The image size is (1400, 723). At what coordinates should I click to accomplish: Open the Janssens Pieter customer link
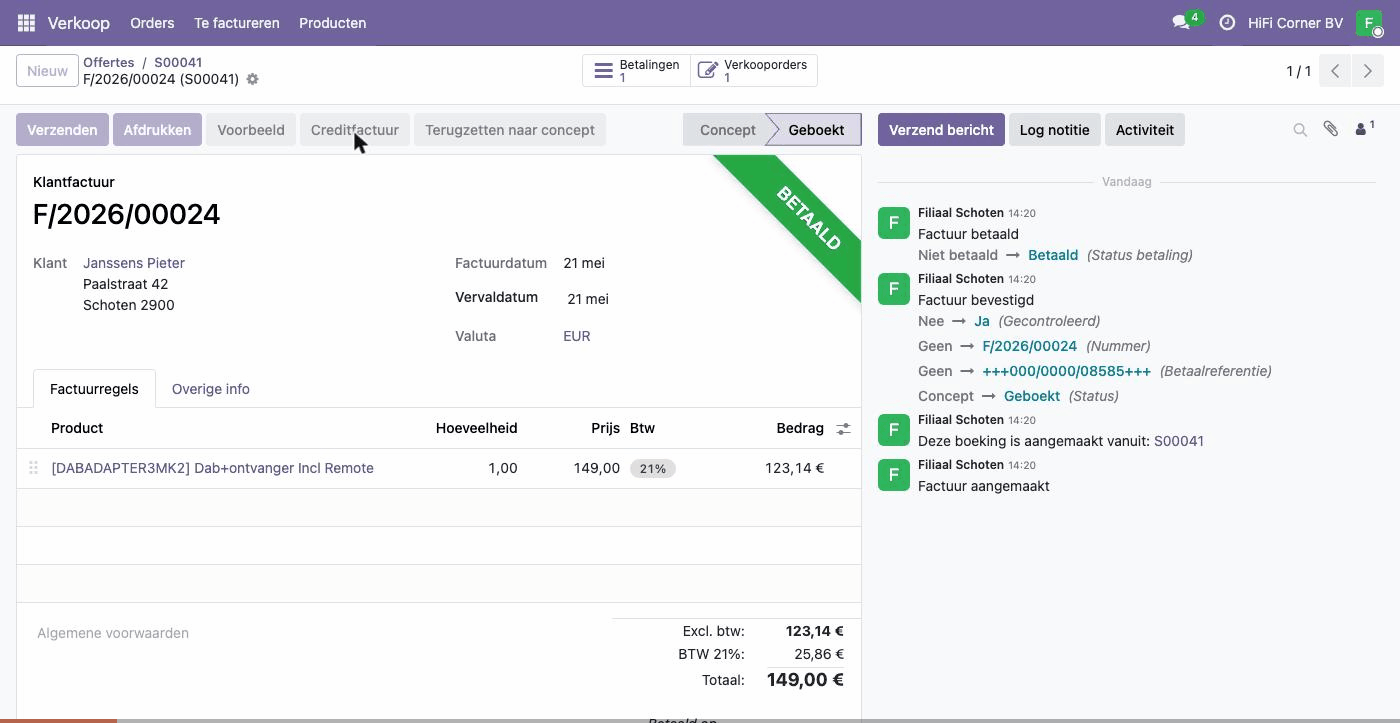(134, 263)
